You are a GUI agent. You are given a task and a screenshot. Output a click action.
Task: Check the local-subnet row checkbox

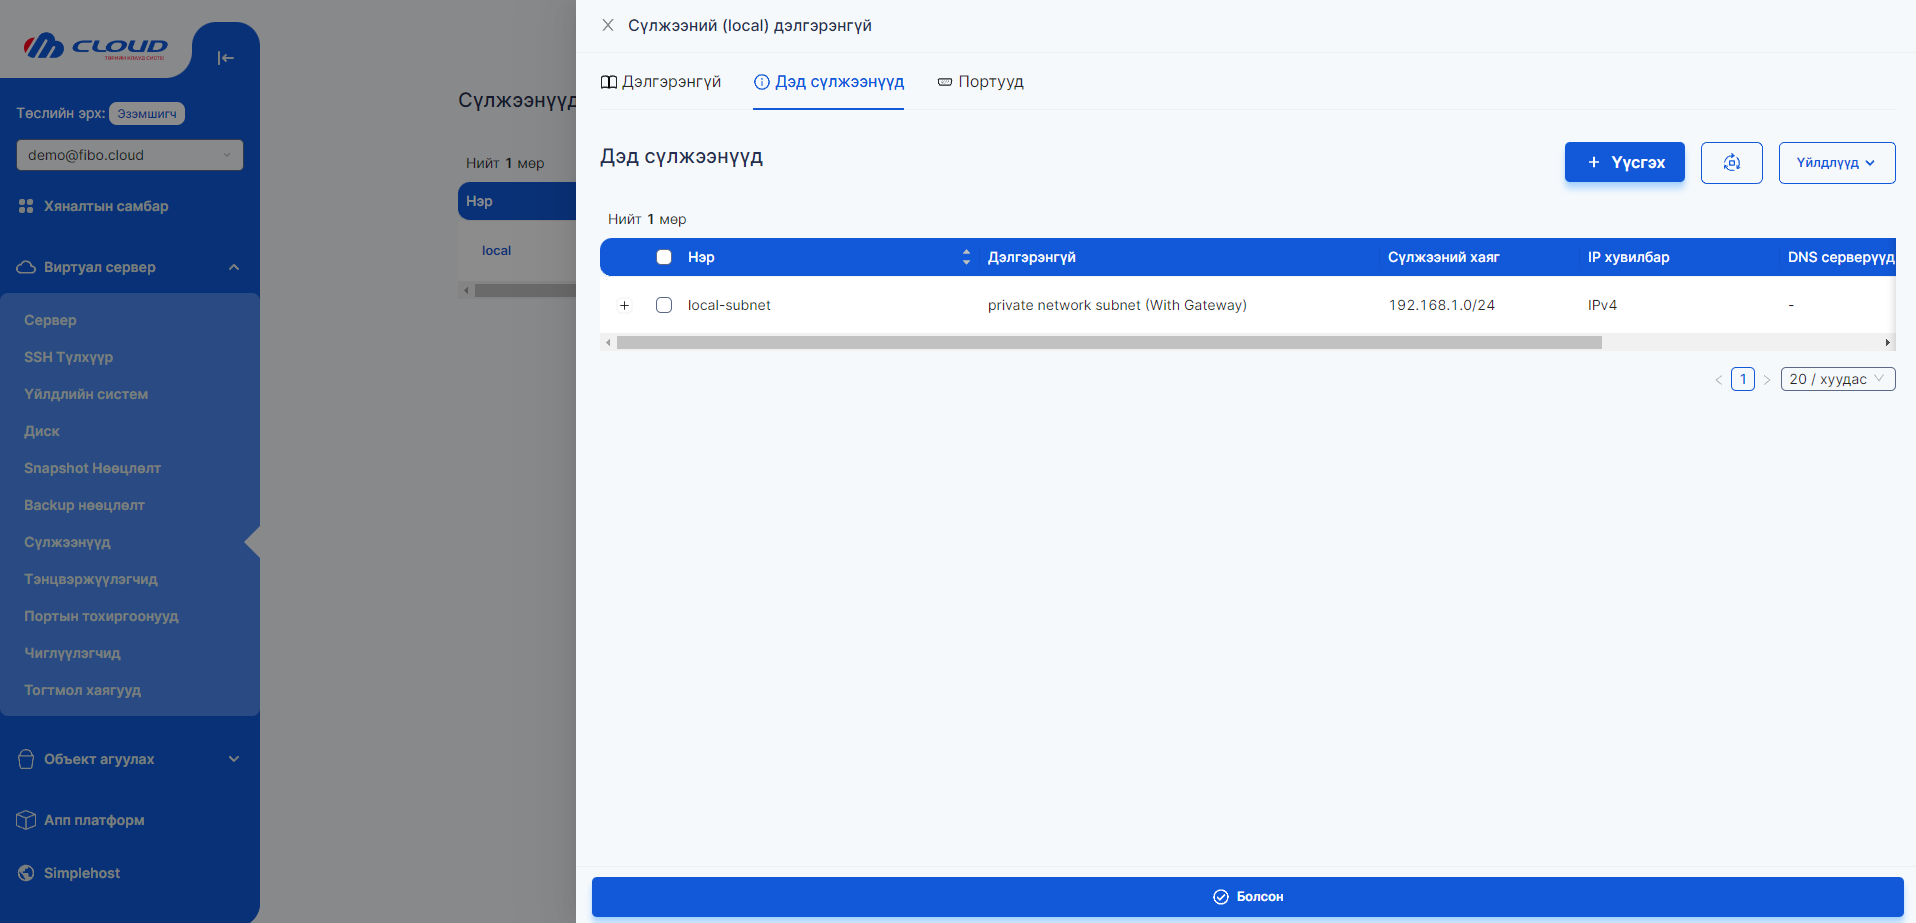click(664, 305)
